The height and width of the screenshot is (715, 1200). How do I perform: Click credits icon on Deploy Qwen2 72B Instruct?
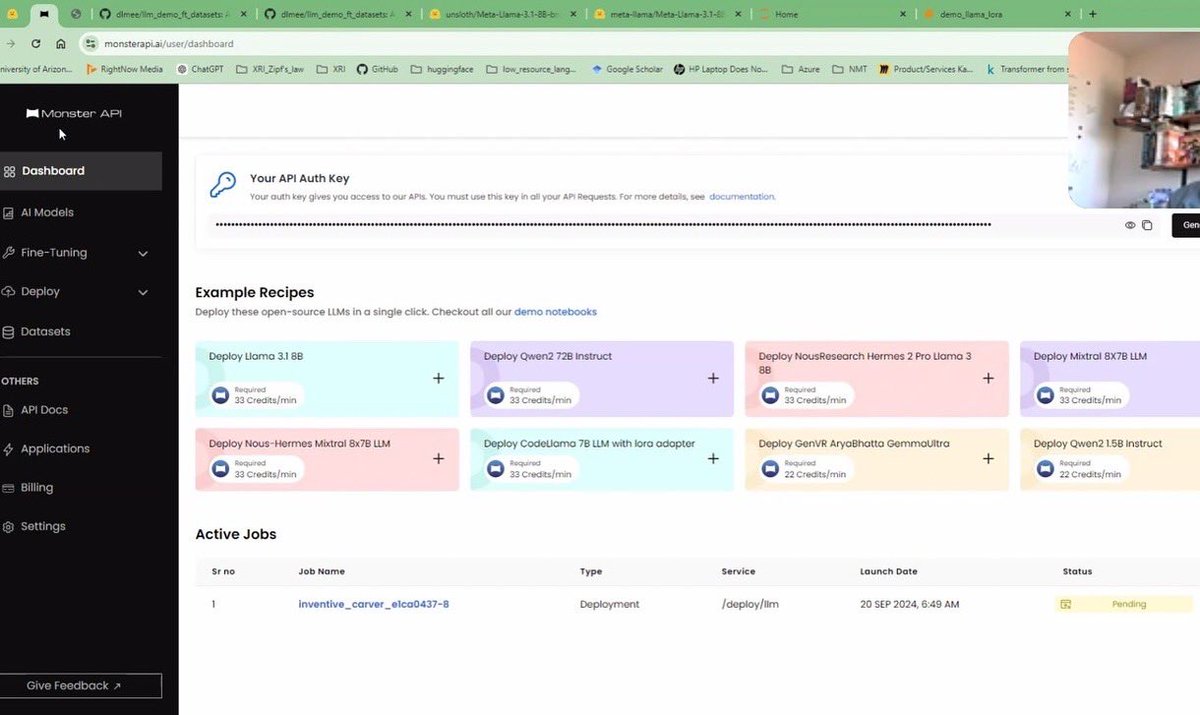pyautogui.click(x=496, y=395)
